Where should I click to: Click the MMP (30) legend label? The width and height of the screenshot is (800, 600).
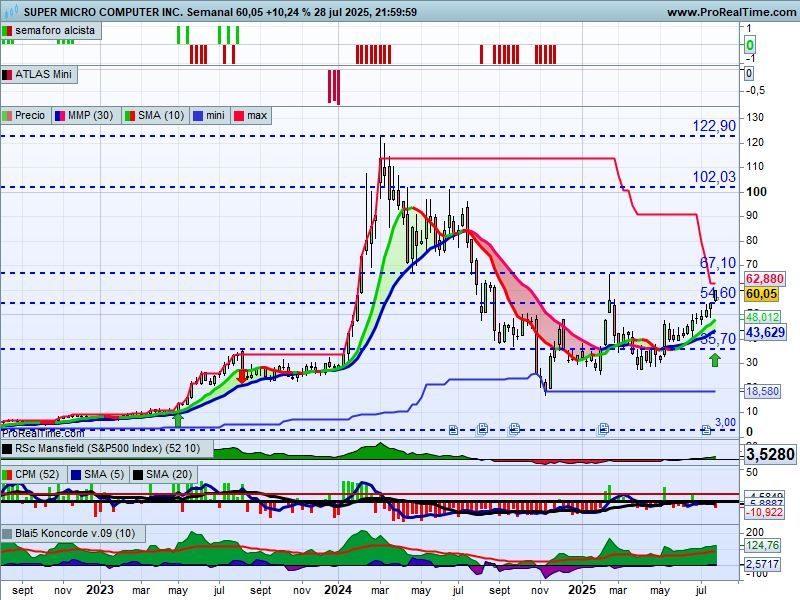90,115
